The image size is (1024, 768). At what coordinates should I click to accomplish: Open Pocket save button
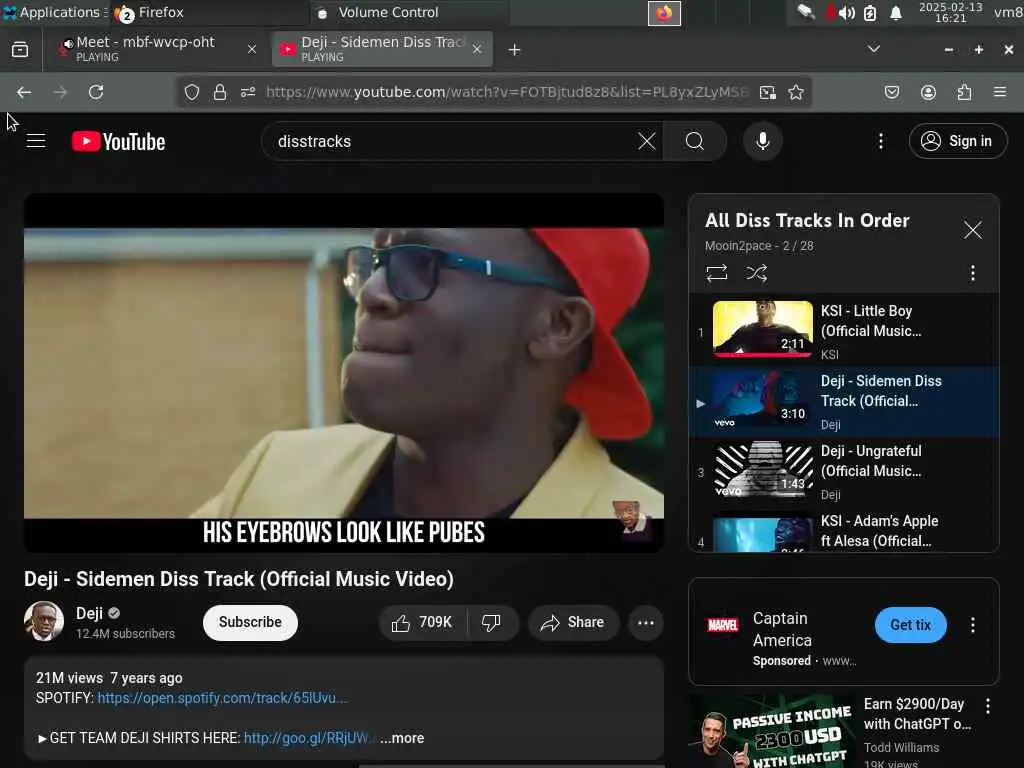[x=891, y=92]
